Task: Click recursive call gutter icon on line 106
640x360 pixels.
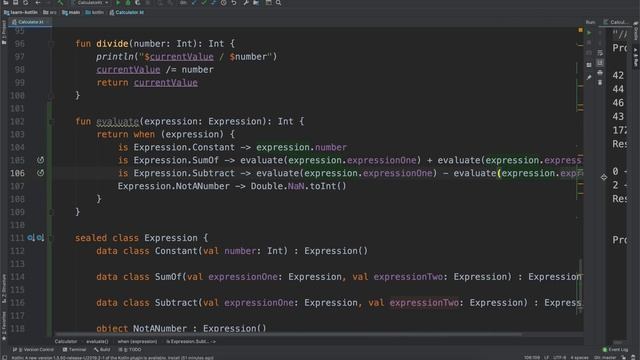Action: [40, 173]
